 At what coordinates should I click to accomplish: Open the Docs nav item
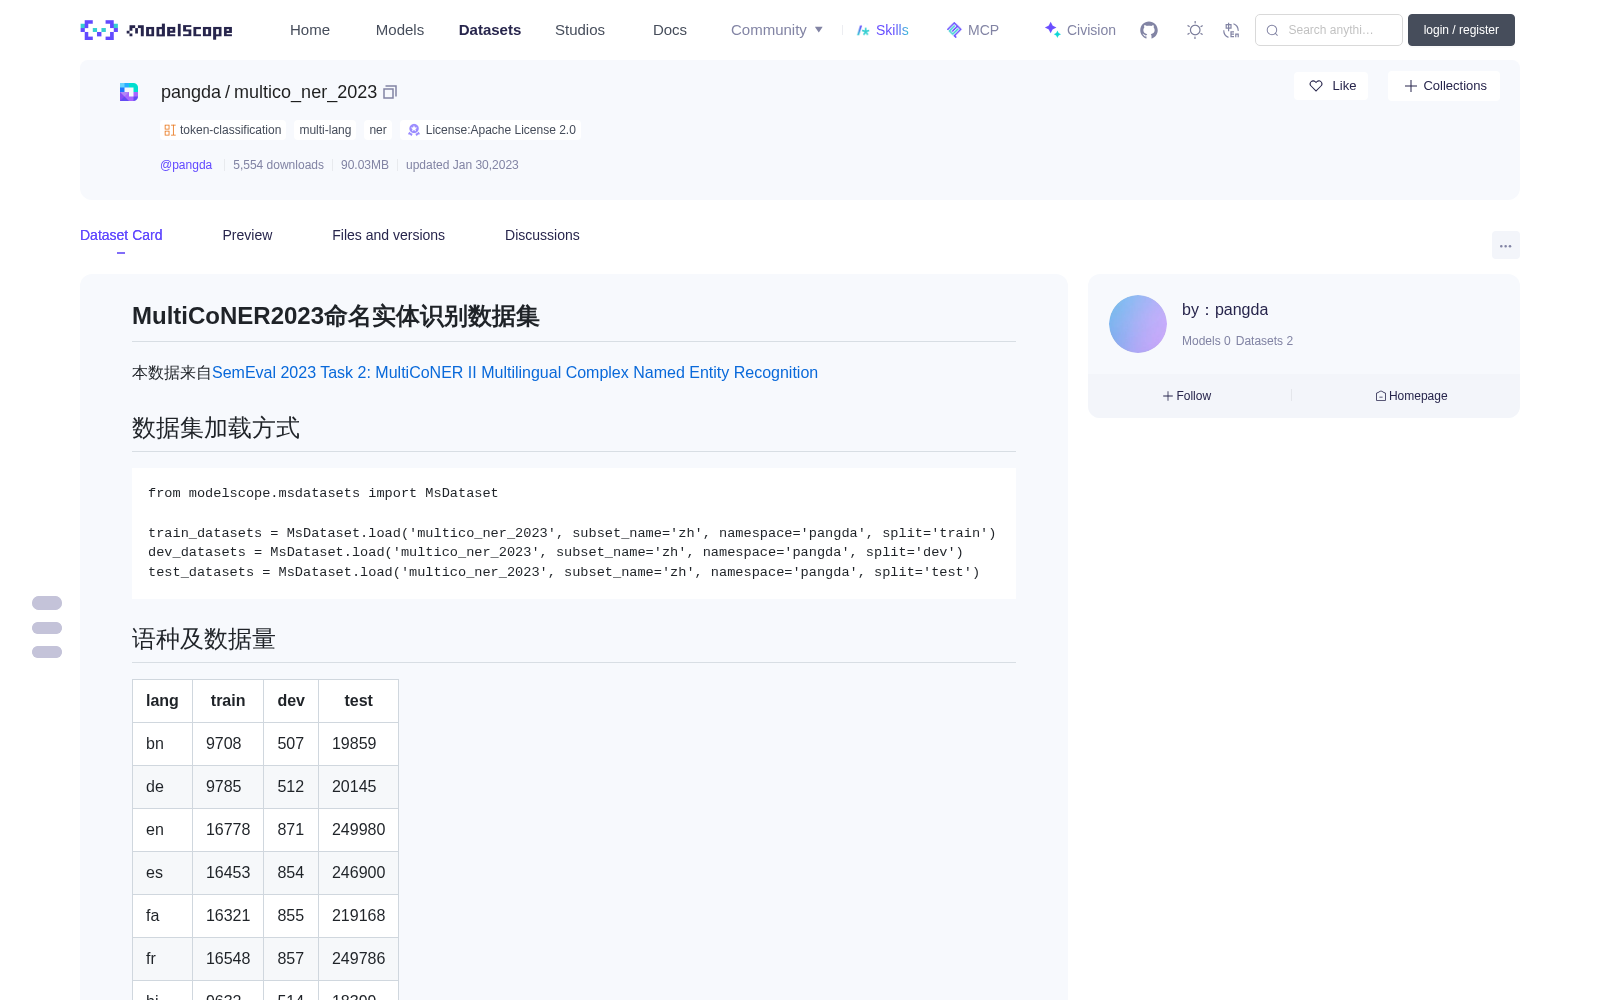pyautogui.click(x=670, y=30)
